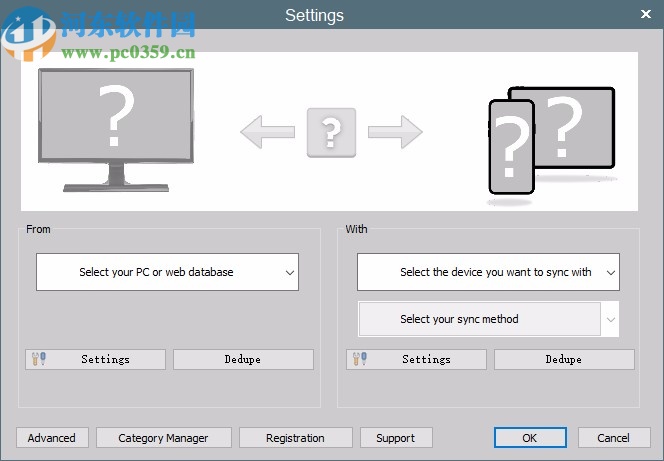
Task: Open the sync method dropdown
Action: tap(488, 319)
